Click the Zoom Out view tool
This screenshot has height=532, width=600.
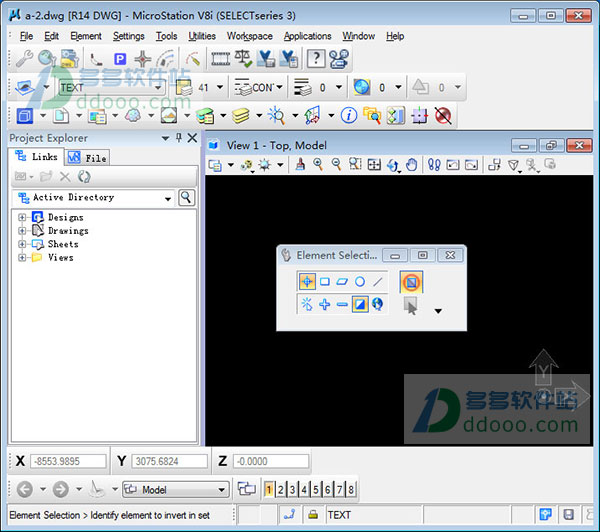click(x=336, y=165)
